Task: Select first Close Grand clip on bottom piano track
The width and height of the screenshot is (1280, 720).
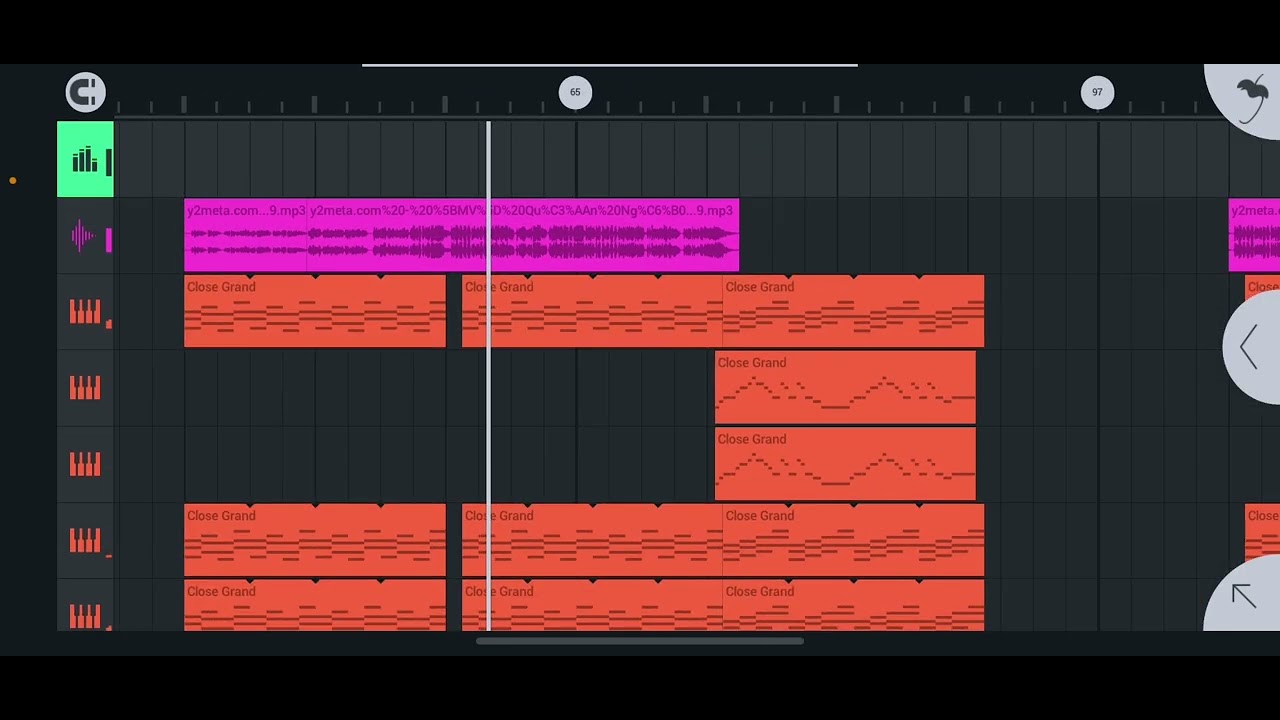Action: coord(315,606)
